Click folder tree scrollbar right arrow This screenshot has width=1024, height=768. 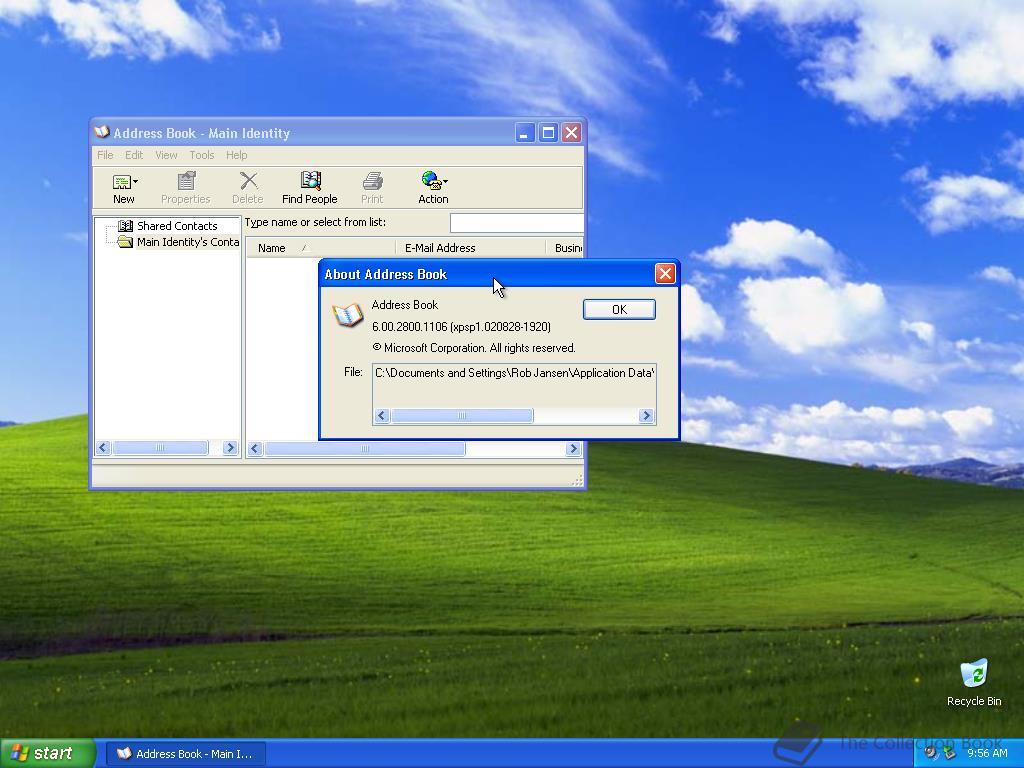[230, 447]
